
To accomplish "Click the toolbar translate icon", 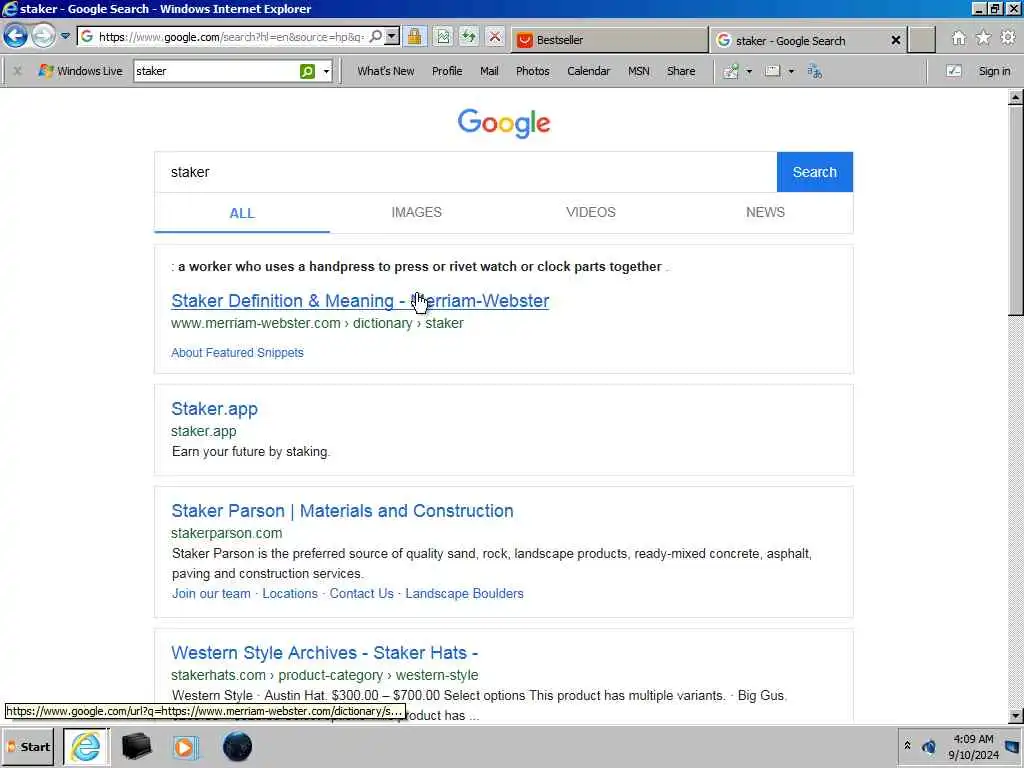I will pyautogui.click(x=814, y=71).
